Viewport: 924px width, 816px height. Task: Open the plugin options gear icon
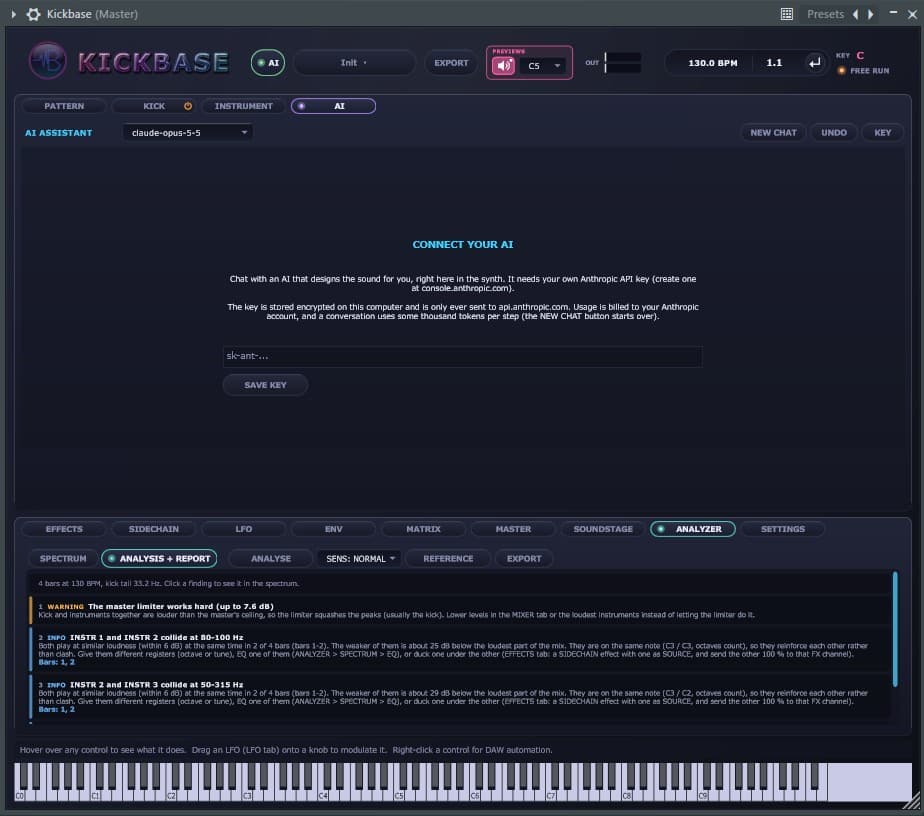point(34,14)
